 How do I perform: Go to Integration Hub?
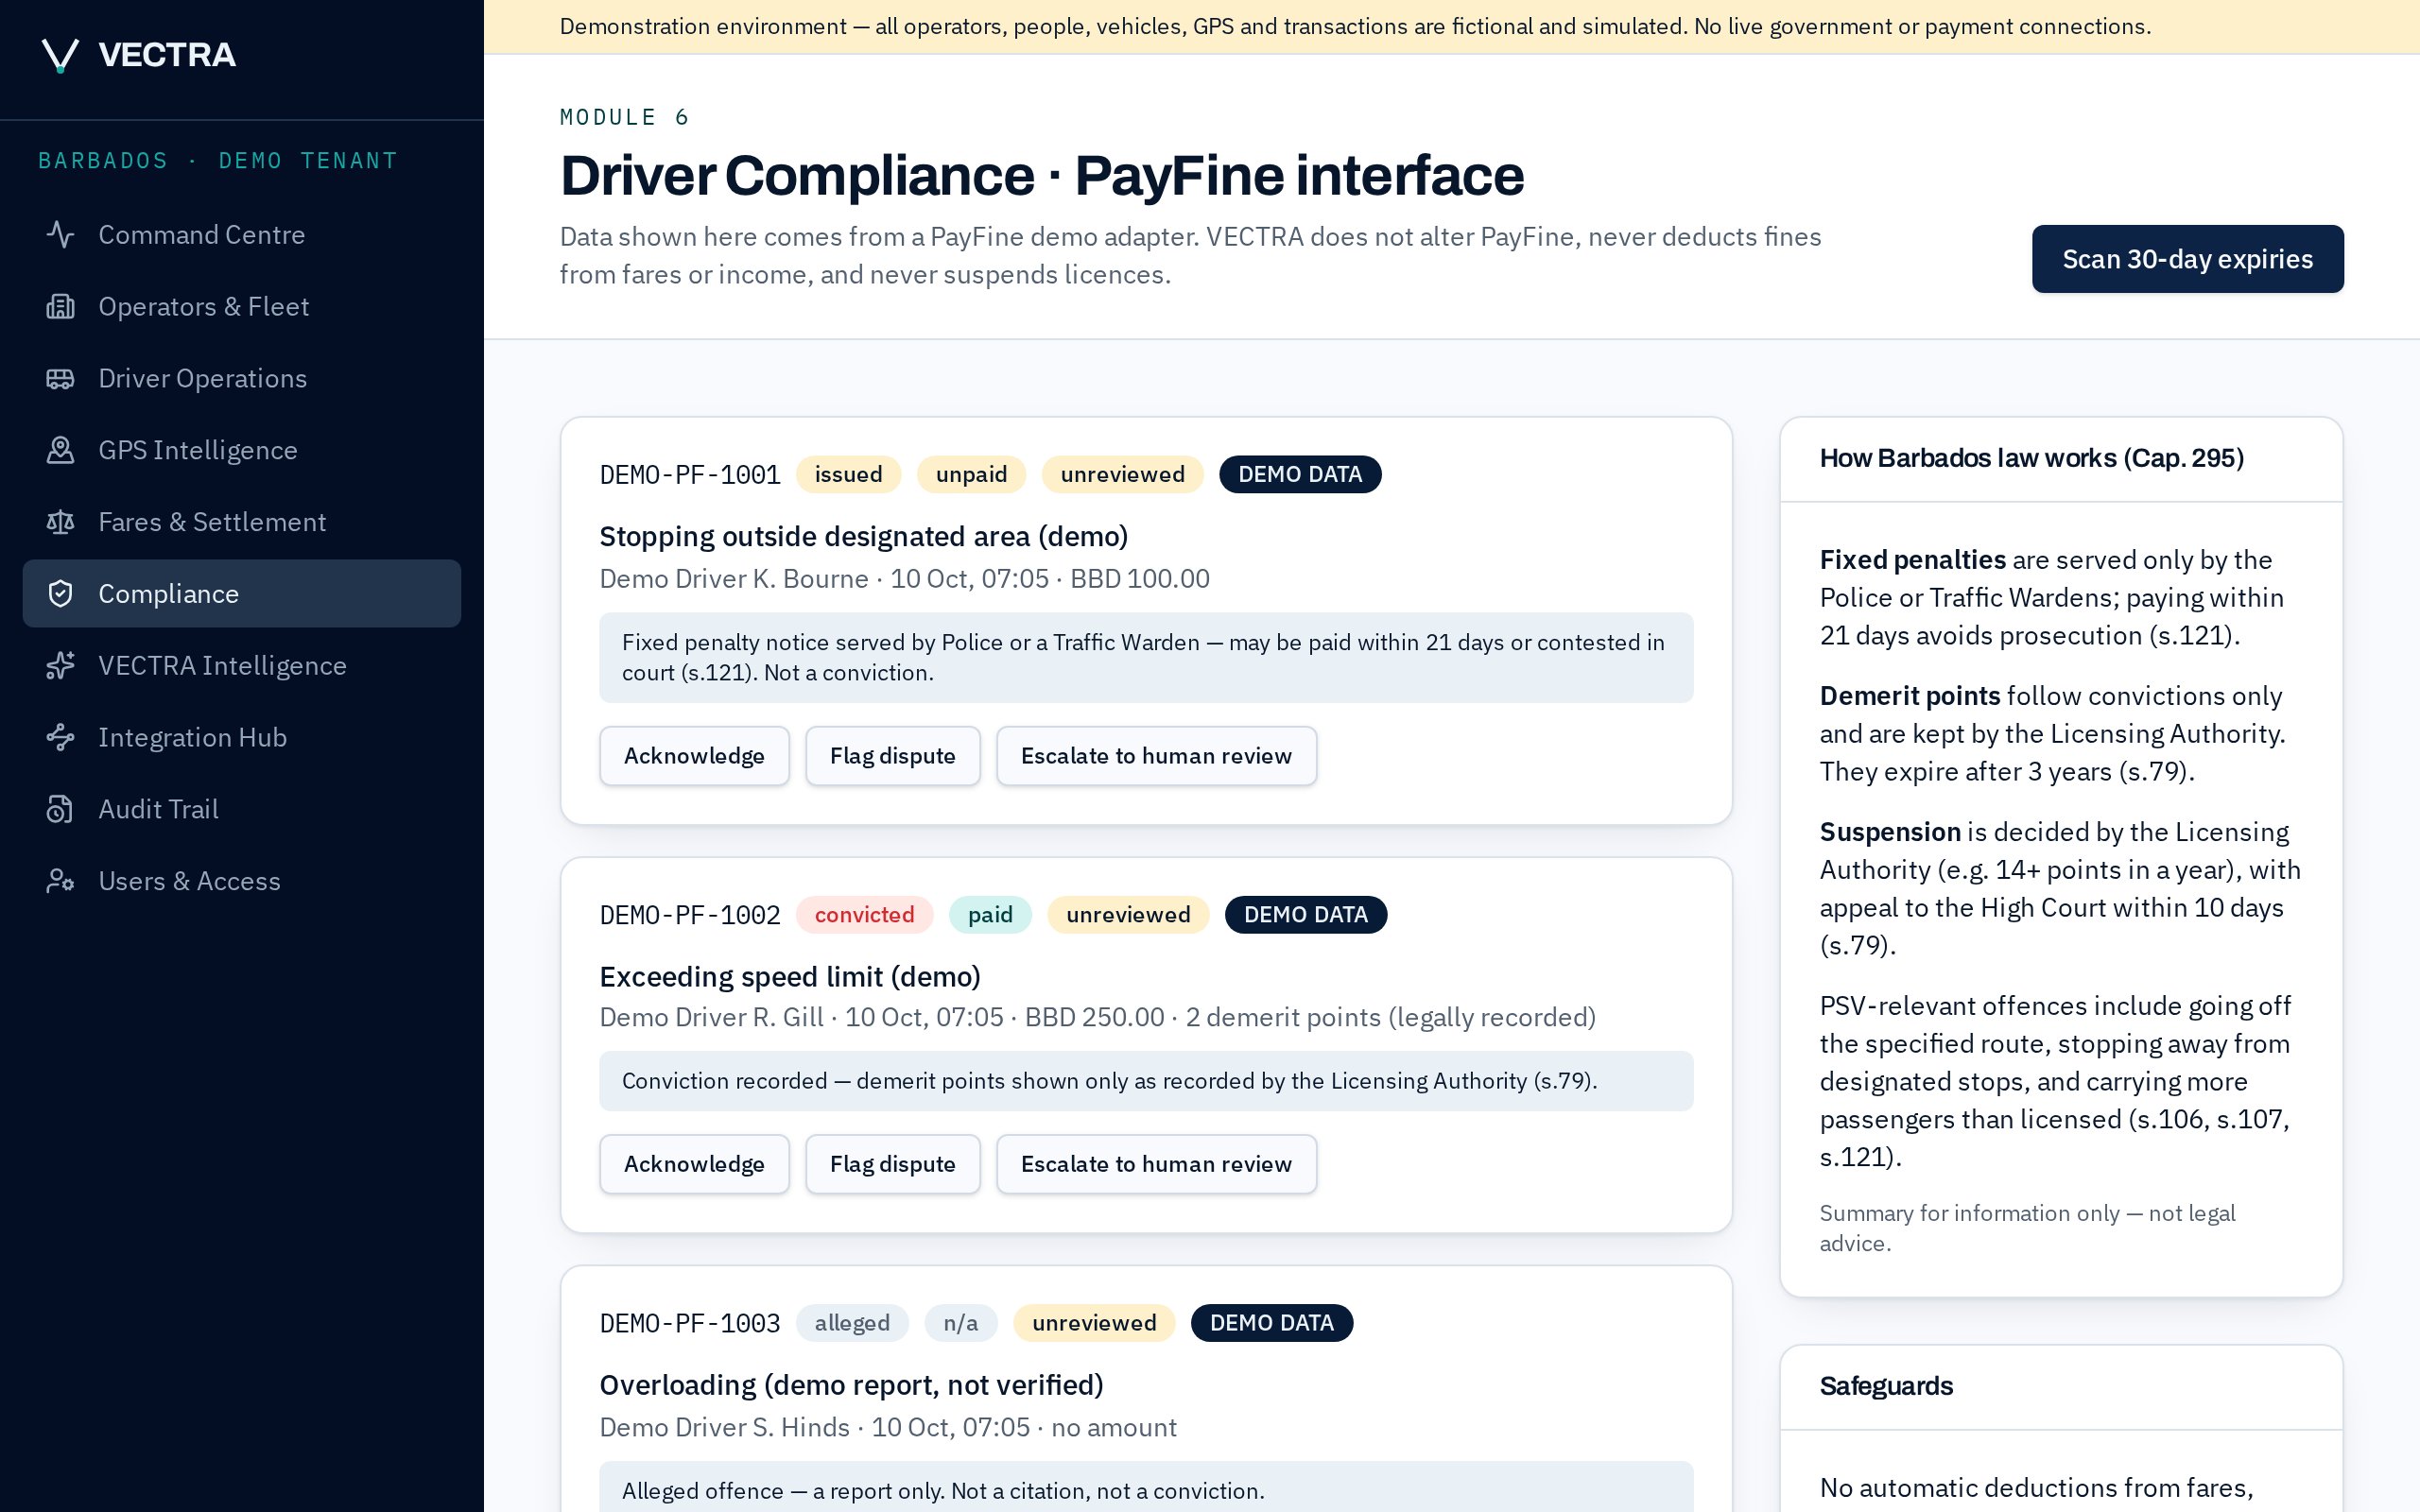pos(242,738)
